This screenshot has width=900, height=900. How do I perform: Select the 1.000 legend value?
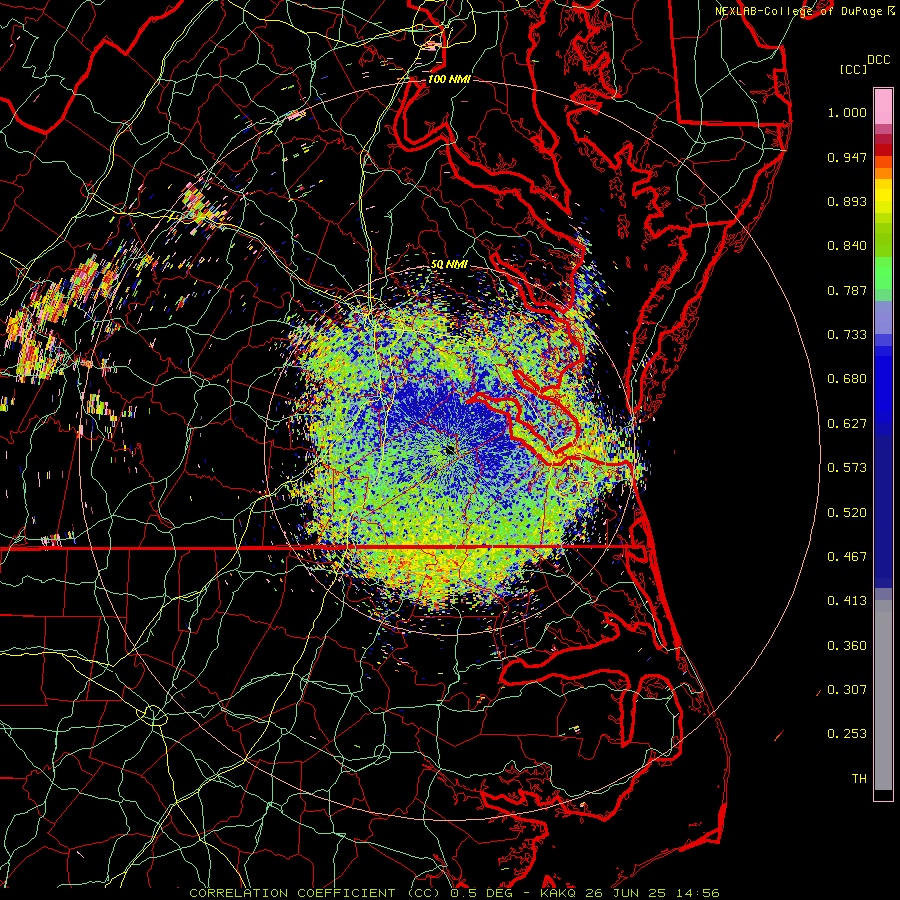pos(847,112)
